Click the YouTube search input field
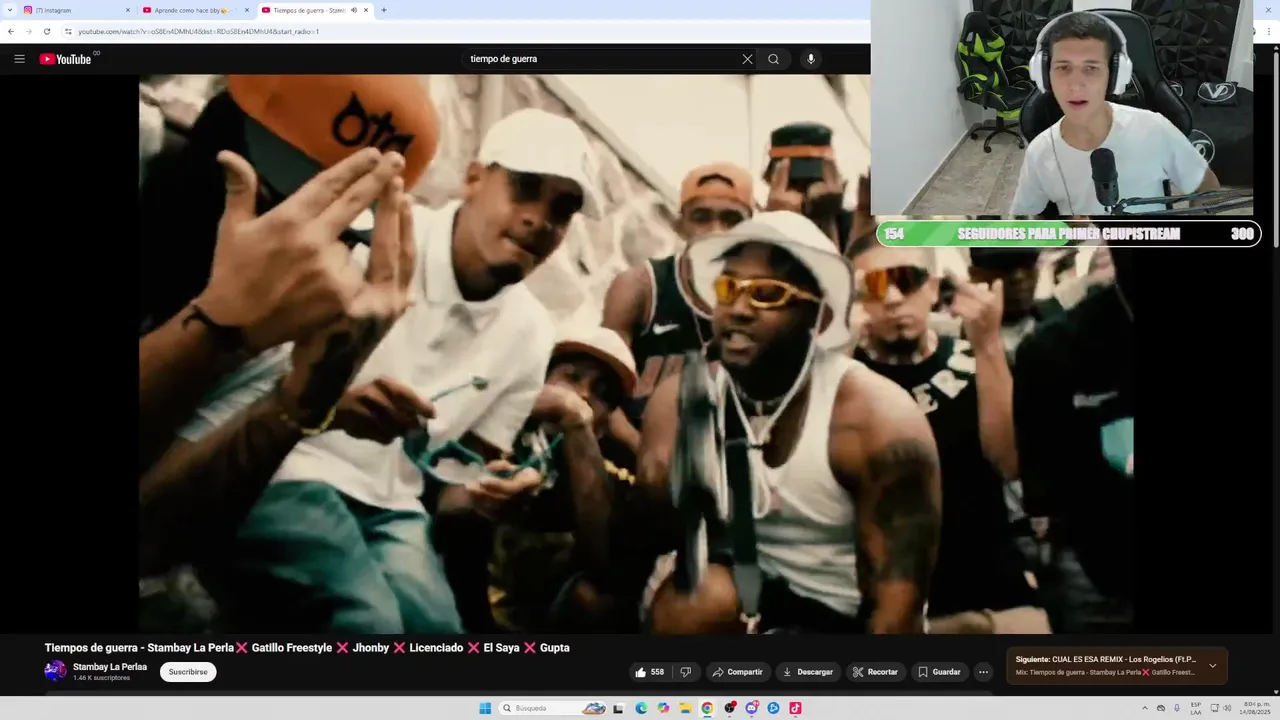This screenshot has width=1280, height=720. [x=600, y=59]
